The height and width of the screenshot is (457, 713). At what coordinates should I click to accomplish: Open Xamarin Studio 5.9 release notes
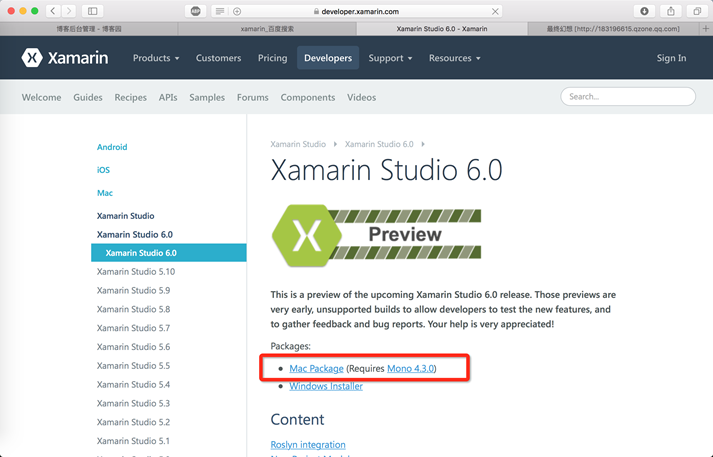click(133, 290)
